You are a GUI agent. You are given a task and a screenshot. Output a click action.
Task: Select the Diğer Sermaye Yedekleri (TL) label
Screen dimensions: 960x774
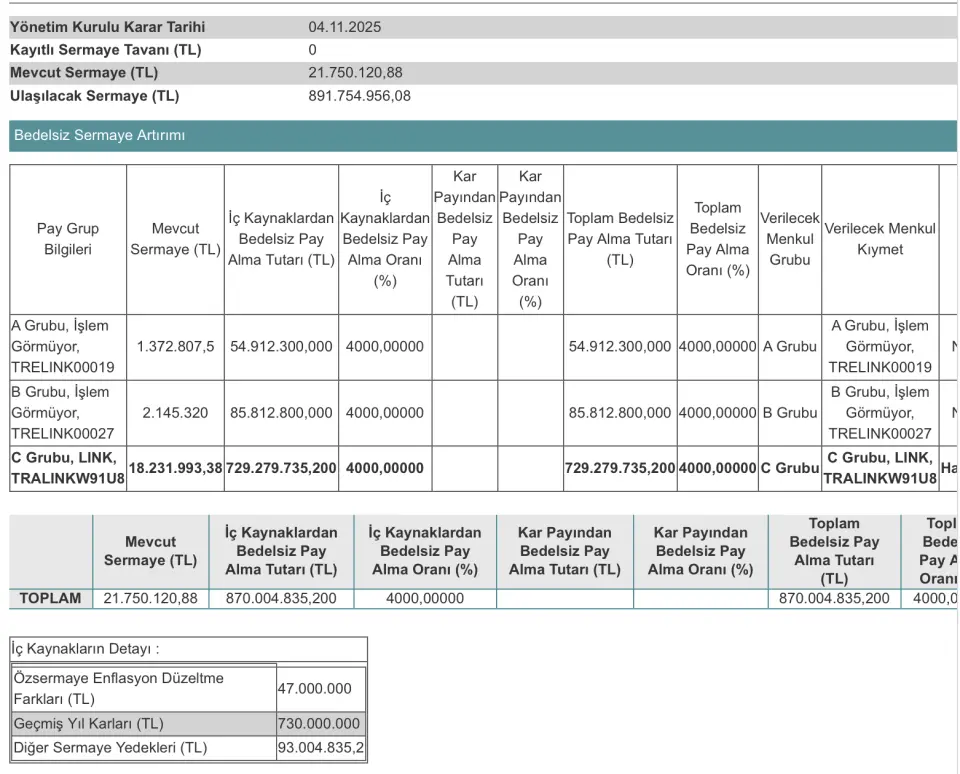click(110, 747)
